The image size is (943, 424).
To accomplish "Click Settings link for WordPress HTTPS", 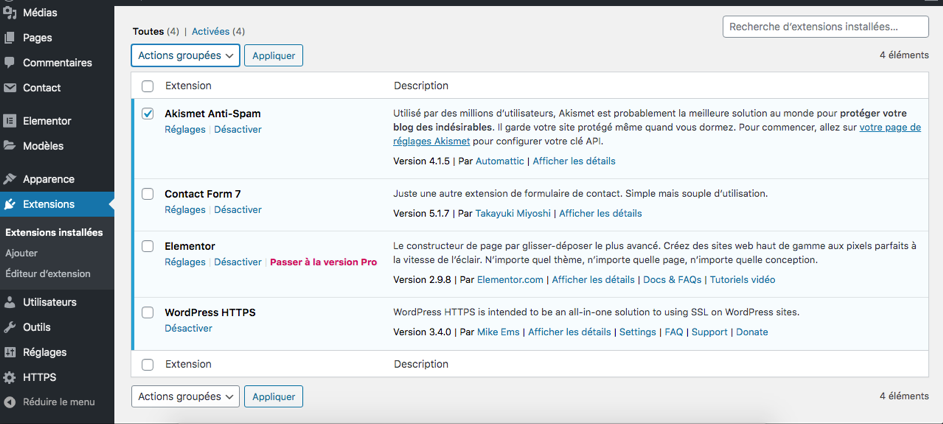I will [637, 332].
